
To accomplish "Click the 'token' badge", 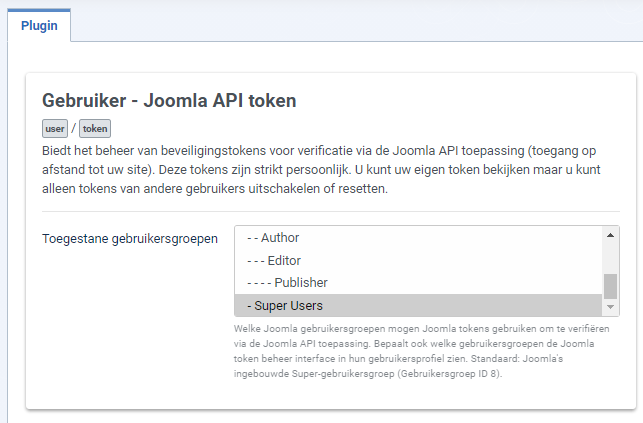I will 95,129.
